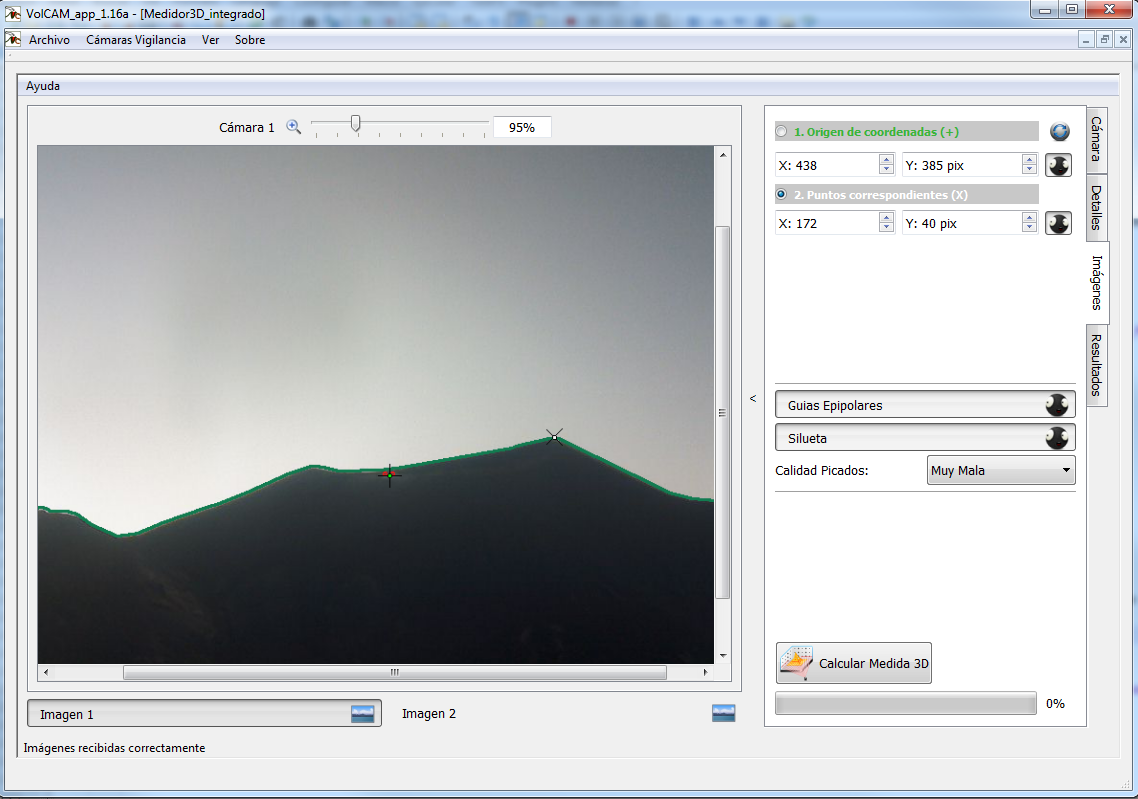This screenshot has height=799, width=1138.
Task: Click the Silueta button
Action: [x=925, y=438]
